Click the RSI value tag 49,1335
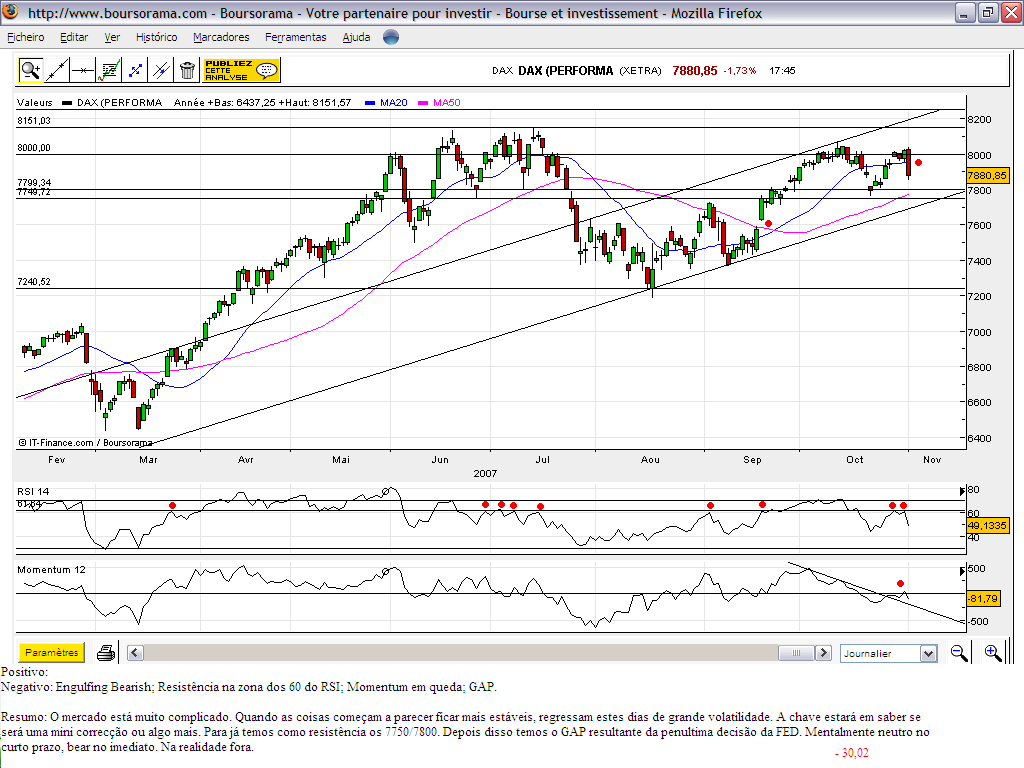This screenshot has height=768, width=1024. [x=987, y=525]
